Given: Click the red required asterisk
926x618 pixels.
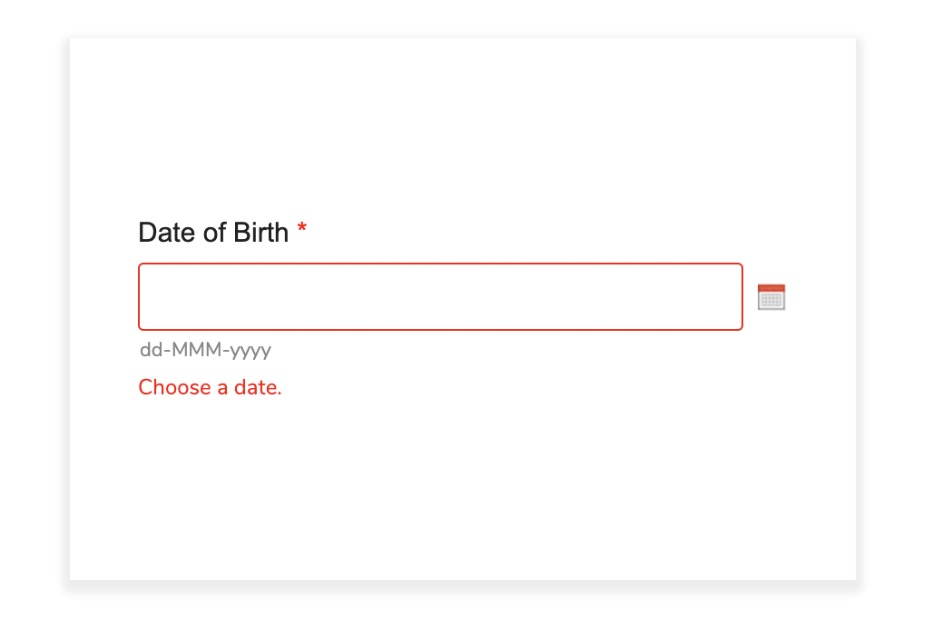Looking at the screenshot, I should (302, 231).
